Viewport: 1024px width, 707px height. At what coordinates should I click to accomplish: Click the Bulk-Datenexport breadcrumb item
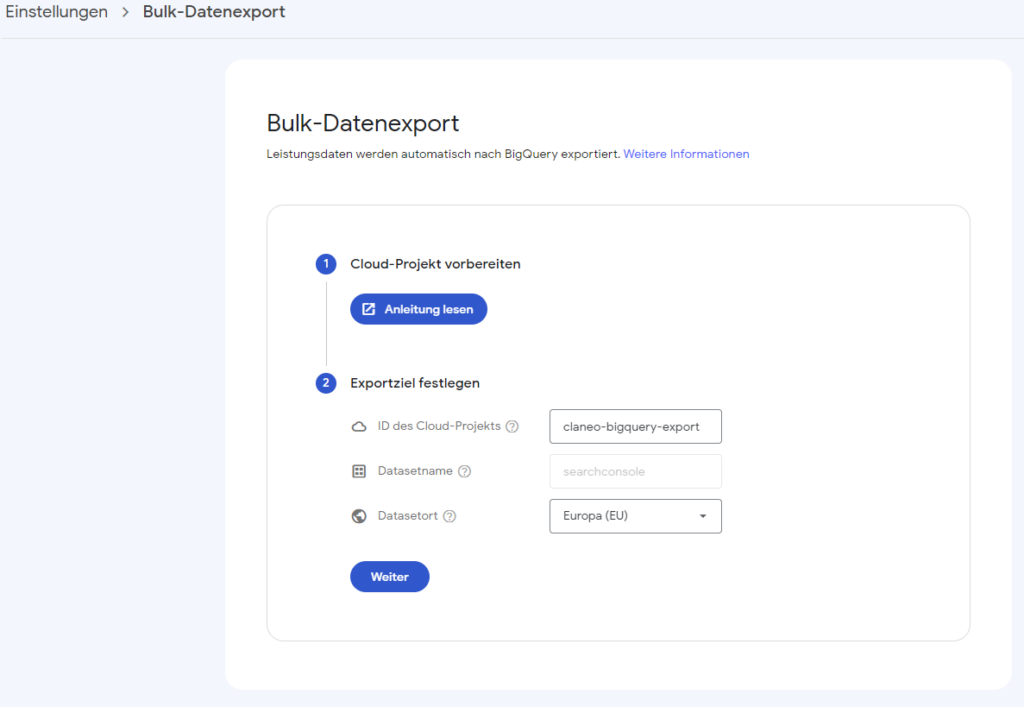click(x=214, y=12)
